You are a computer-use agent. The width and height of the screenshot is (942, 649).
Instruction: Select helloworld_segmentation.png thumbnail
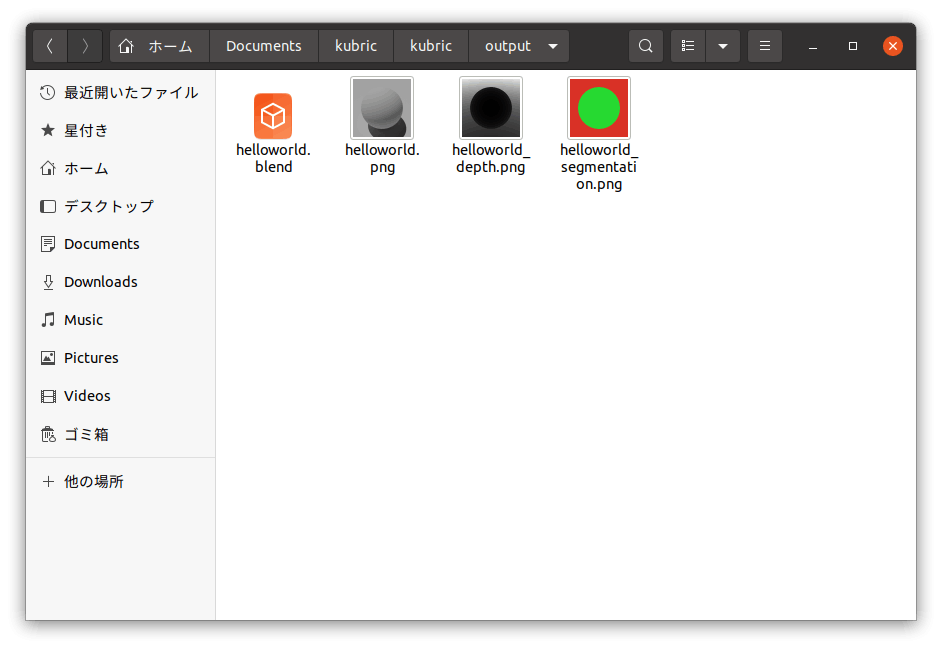pyautogui.click(x=599, y=108)
